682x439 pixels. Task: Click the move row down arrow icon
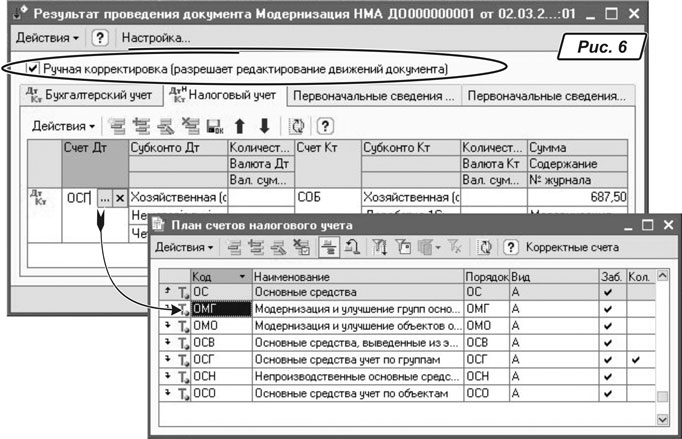click(264, 127)
